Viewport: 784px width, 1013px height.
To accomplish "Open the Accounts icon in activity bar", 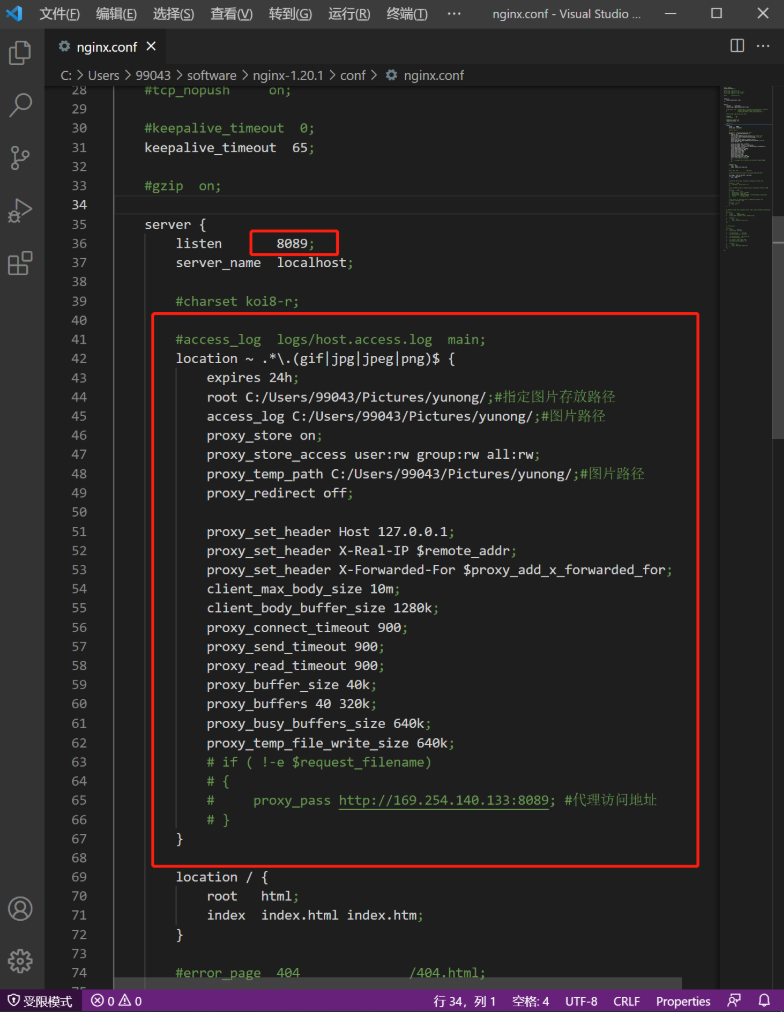I will tap(20, 908).
